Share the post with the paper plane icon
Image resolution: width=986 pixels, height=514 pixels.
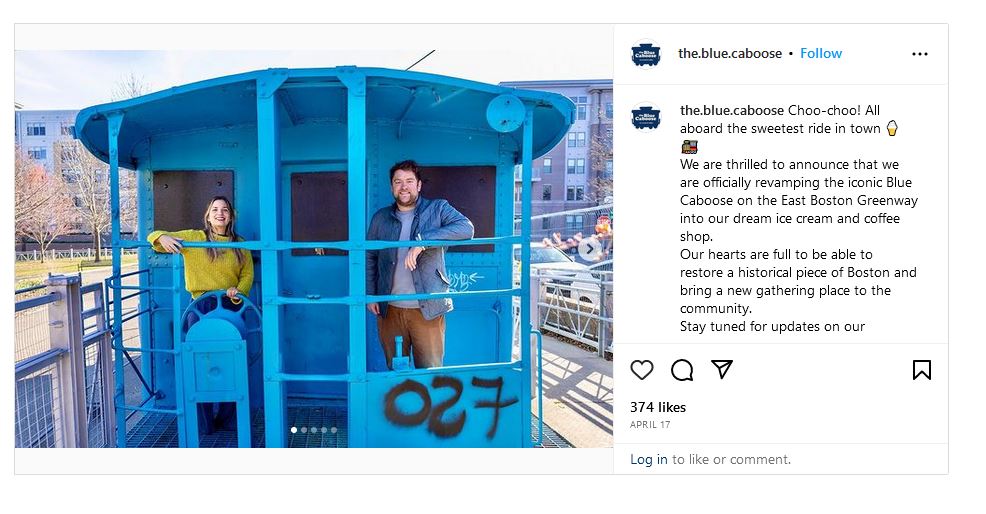coord(722,369)
